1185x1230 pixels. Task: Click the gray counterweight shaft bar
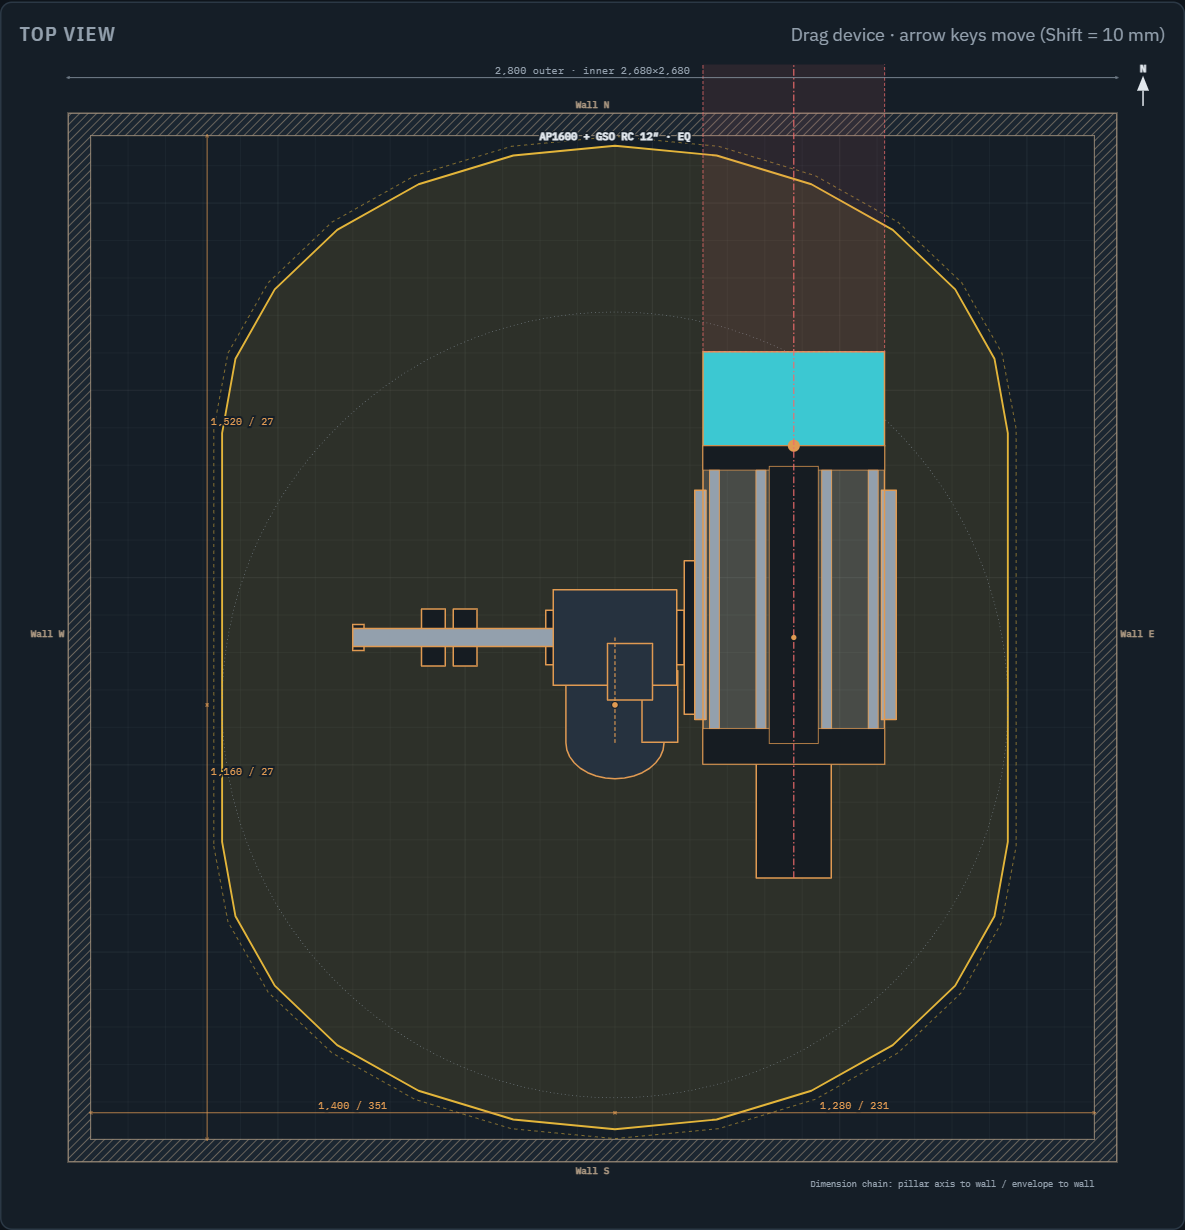pos(453,638)
